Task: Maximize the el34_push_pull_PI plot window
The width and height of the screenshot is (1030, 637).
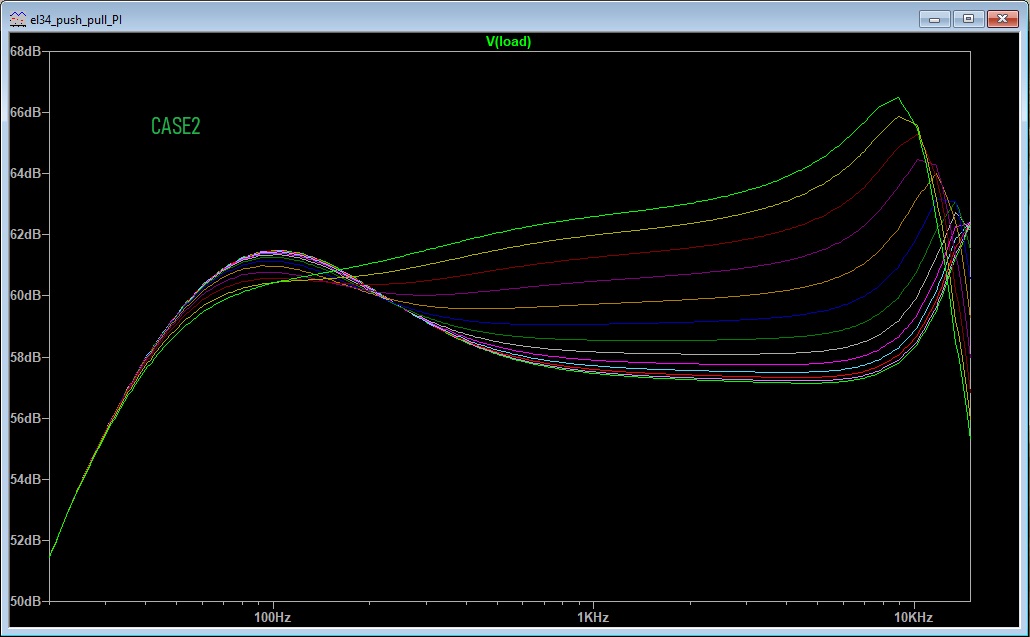Action: click(968, 19)
